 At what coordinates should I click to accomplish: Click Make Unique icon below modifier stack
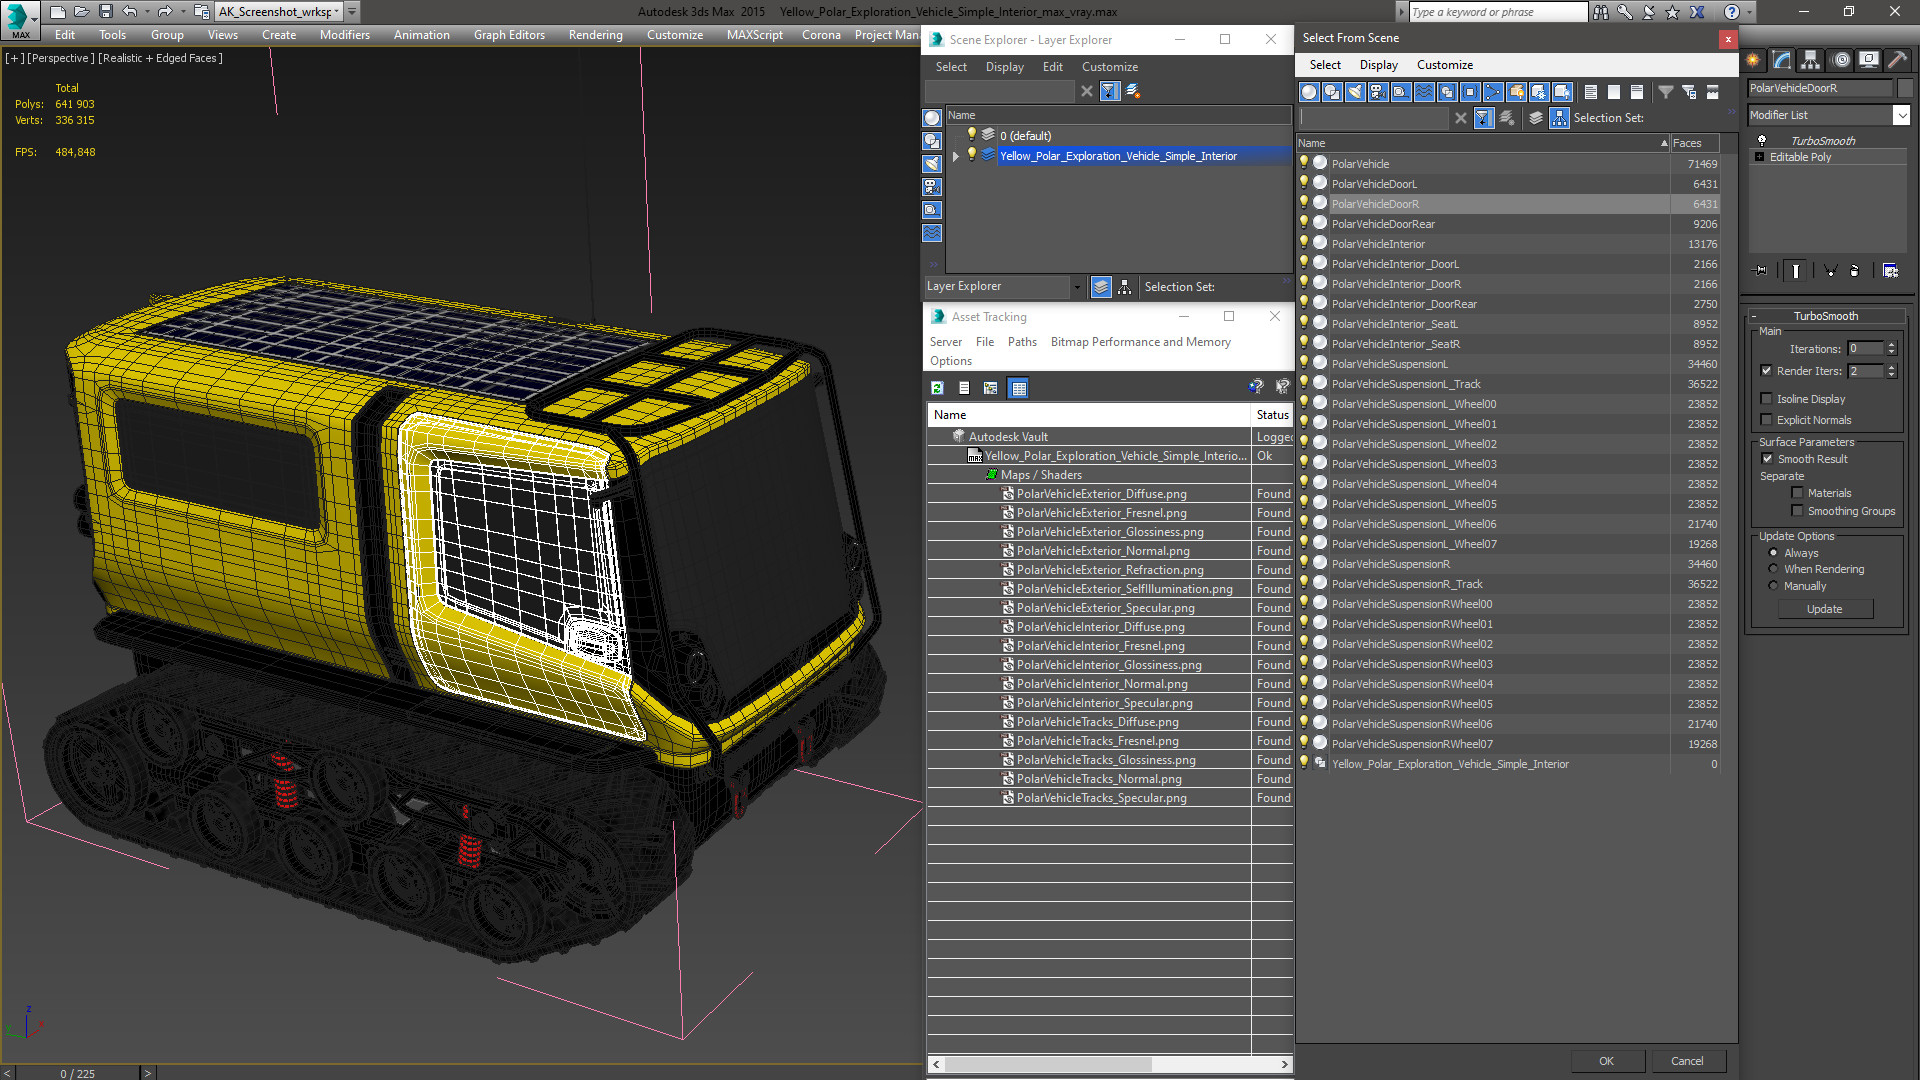pyautogui.click(x=1830, y=271)
